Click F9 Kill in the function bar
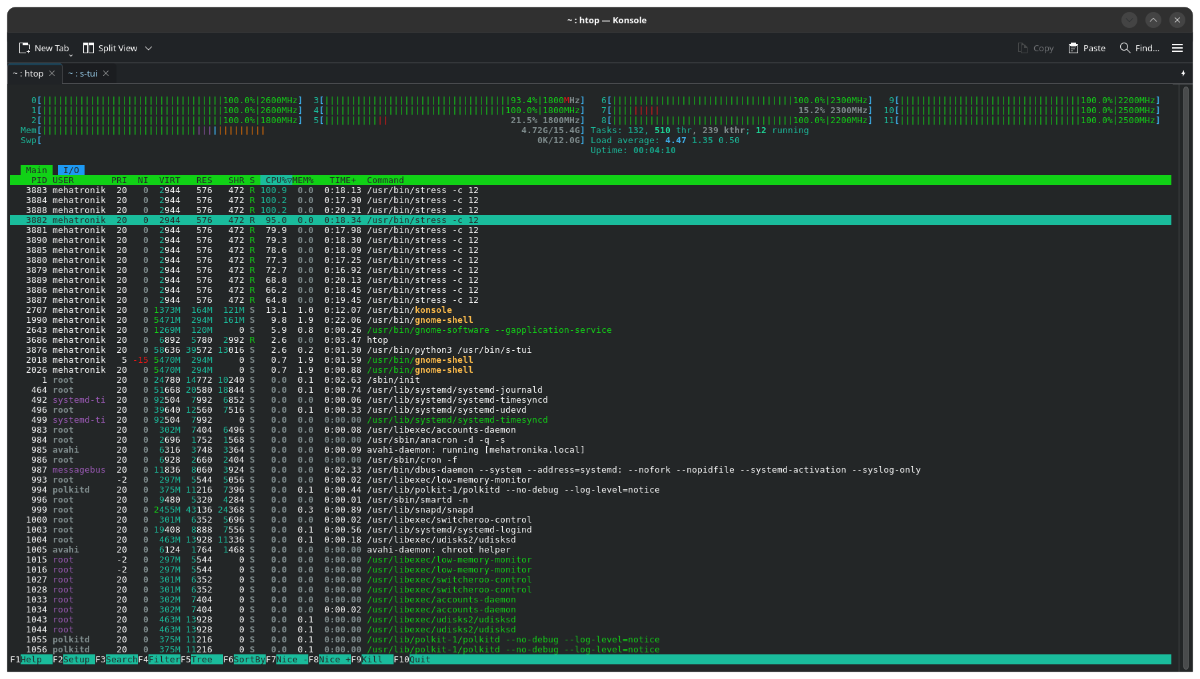The height and width of the screenshot is (679, 1200). (371, 660)
